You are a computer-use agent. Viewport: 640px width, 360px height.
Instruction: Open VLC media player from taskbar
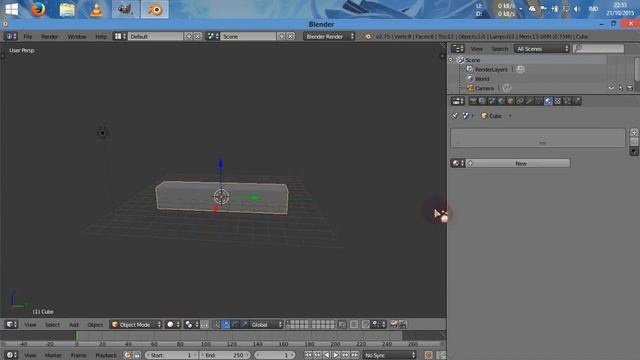click(96, 9)
